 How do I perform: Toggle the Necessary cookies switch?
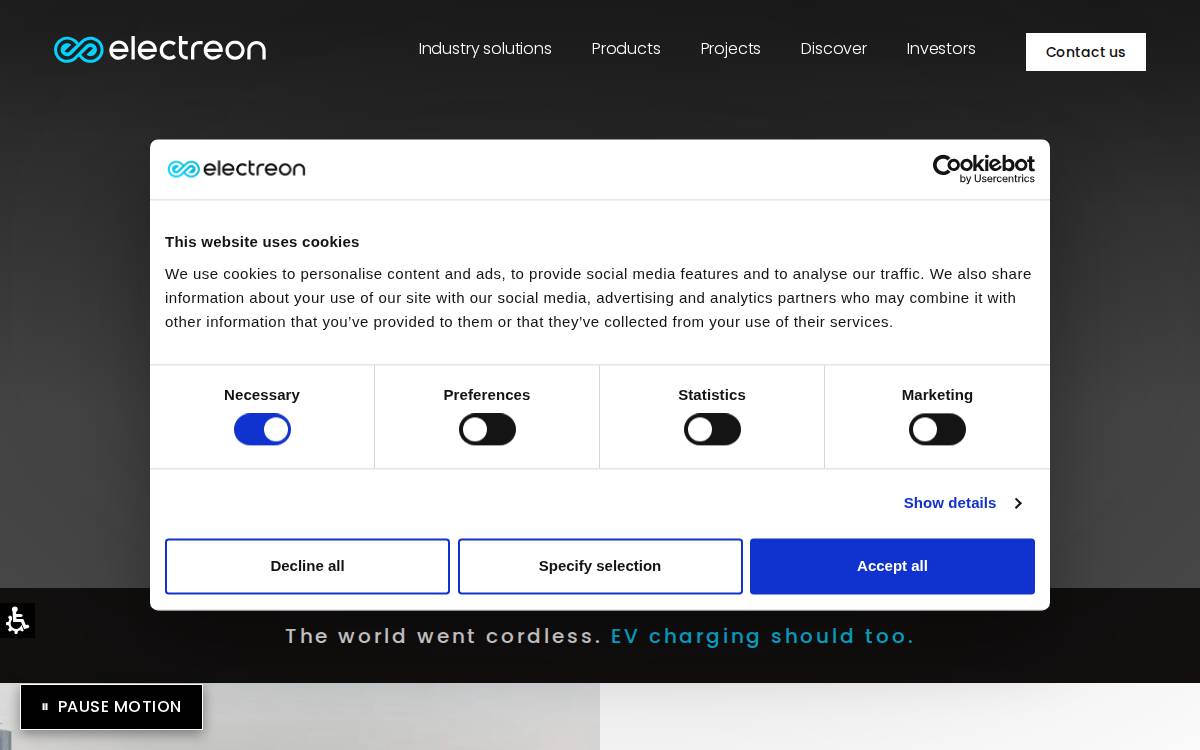click(x=262, y=430)
